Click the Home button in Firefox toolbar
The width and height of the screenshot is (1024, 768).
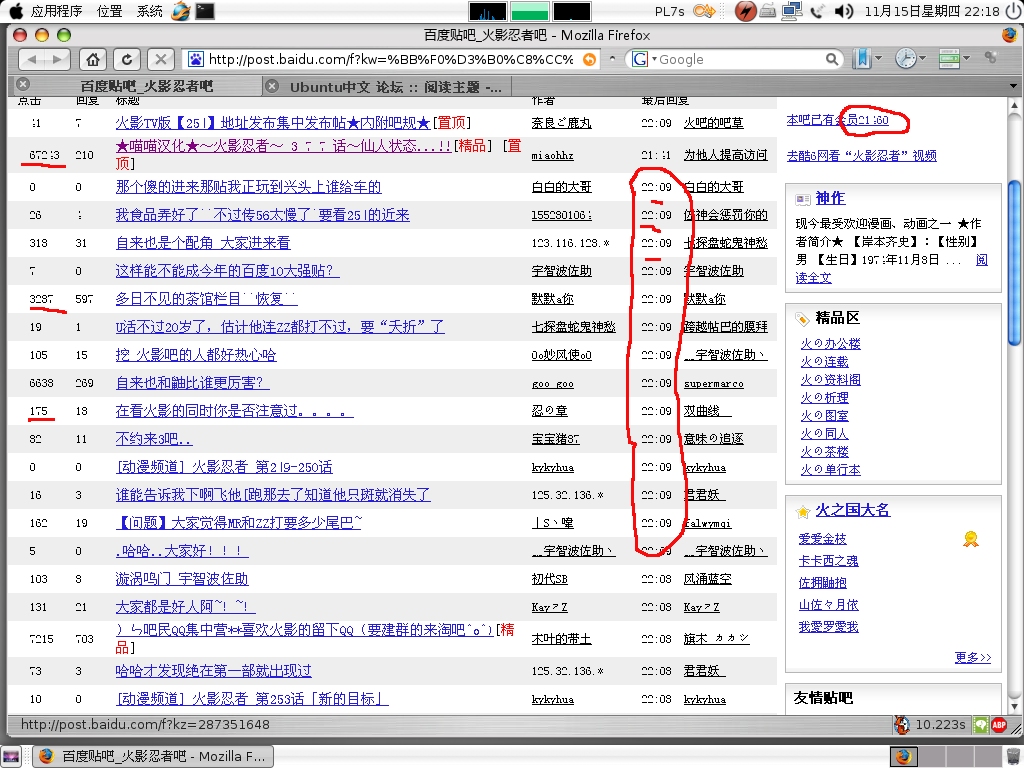point(93,59)
